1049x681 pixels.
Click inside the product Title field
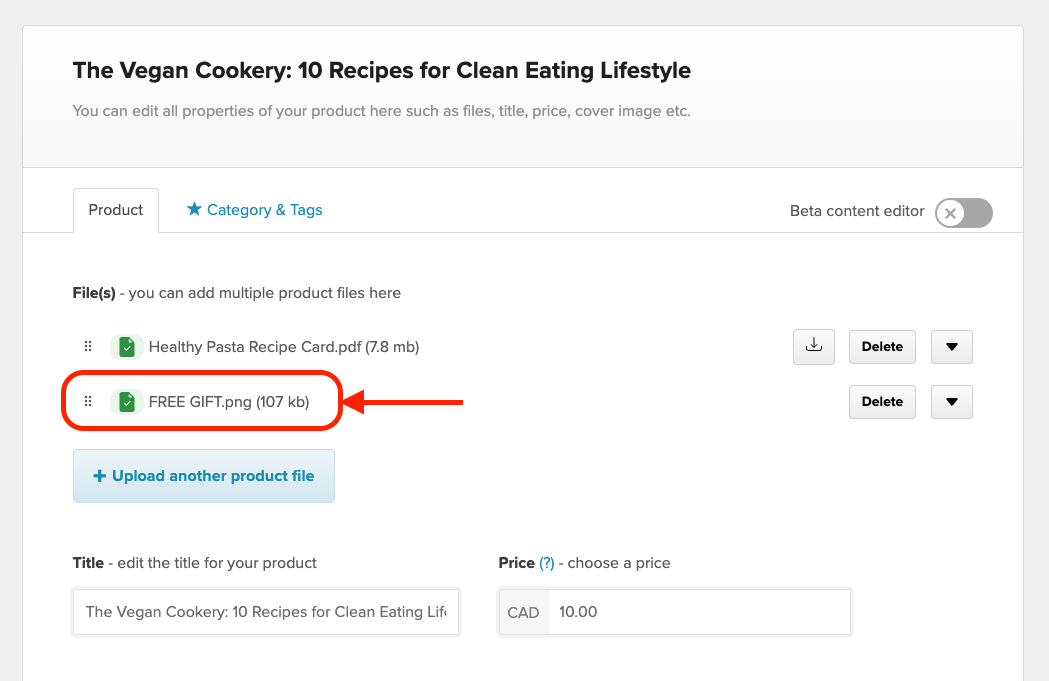coord(265,612)
